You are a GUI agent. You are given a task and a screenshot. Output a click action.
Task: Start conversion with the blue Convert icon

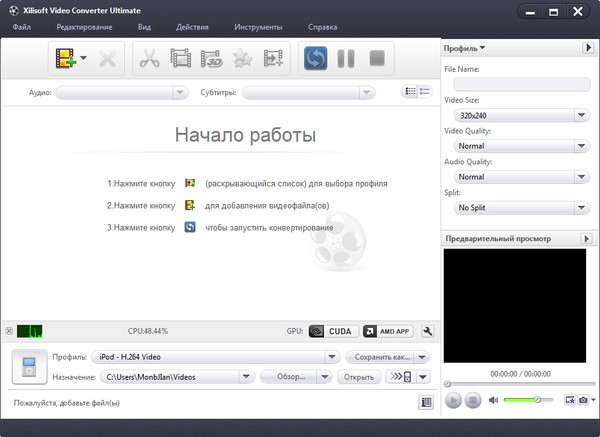coord(316,59)
